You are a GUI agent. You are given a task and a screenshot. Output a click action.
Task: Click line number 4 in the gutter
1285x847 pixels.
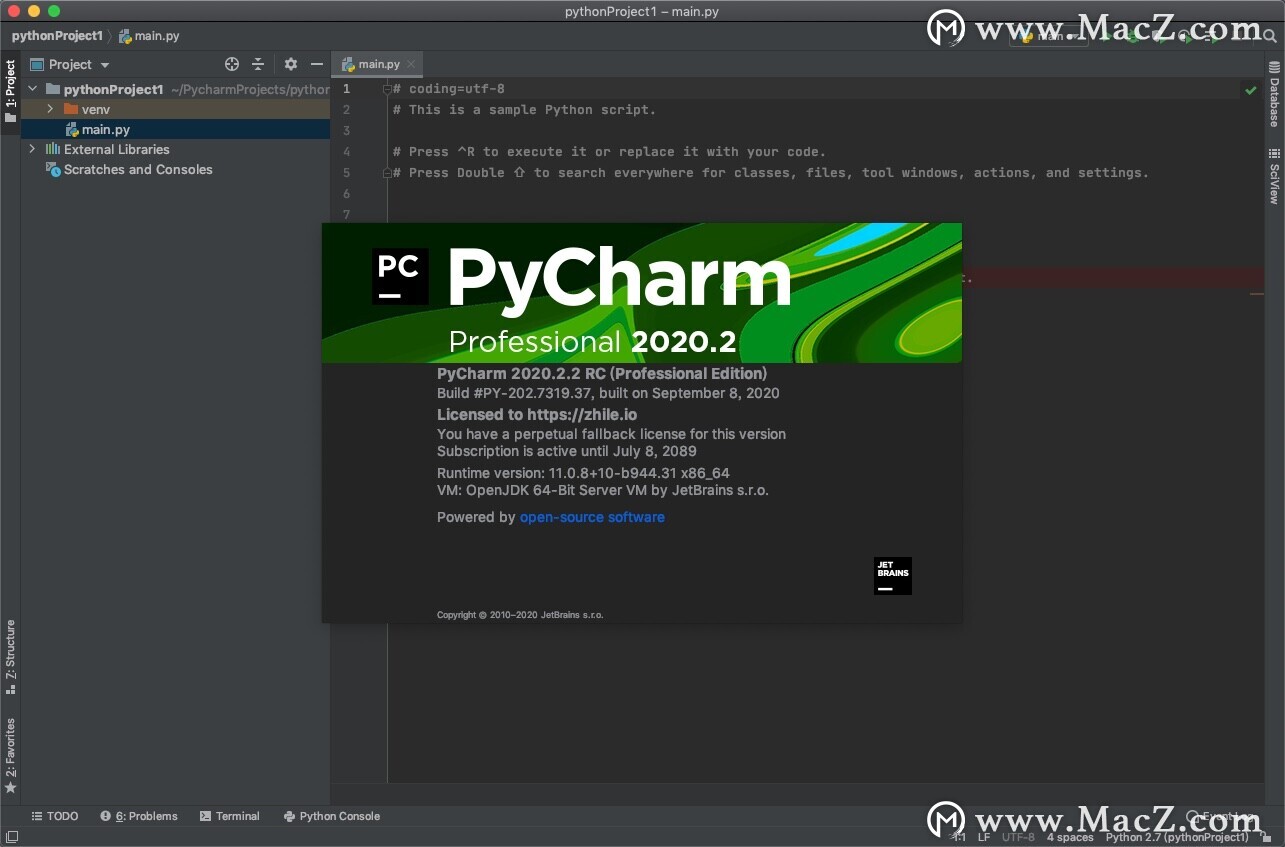[346, 152]
